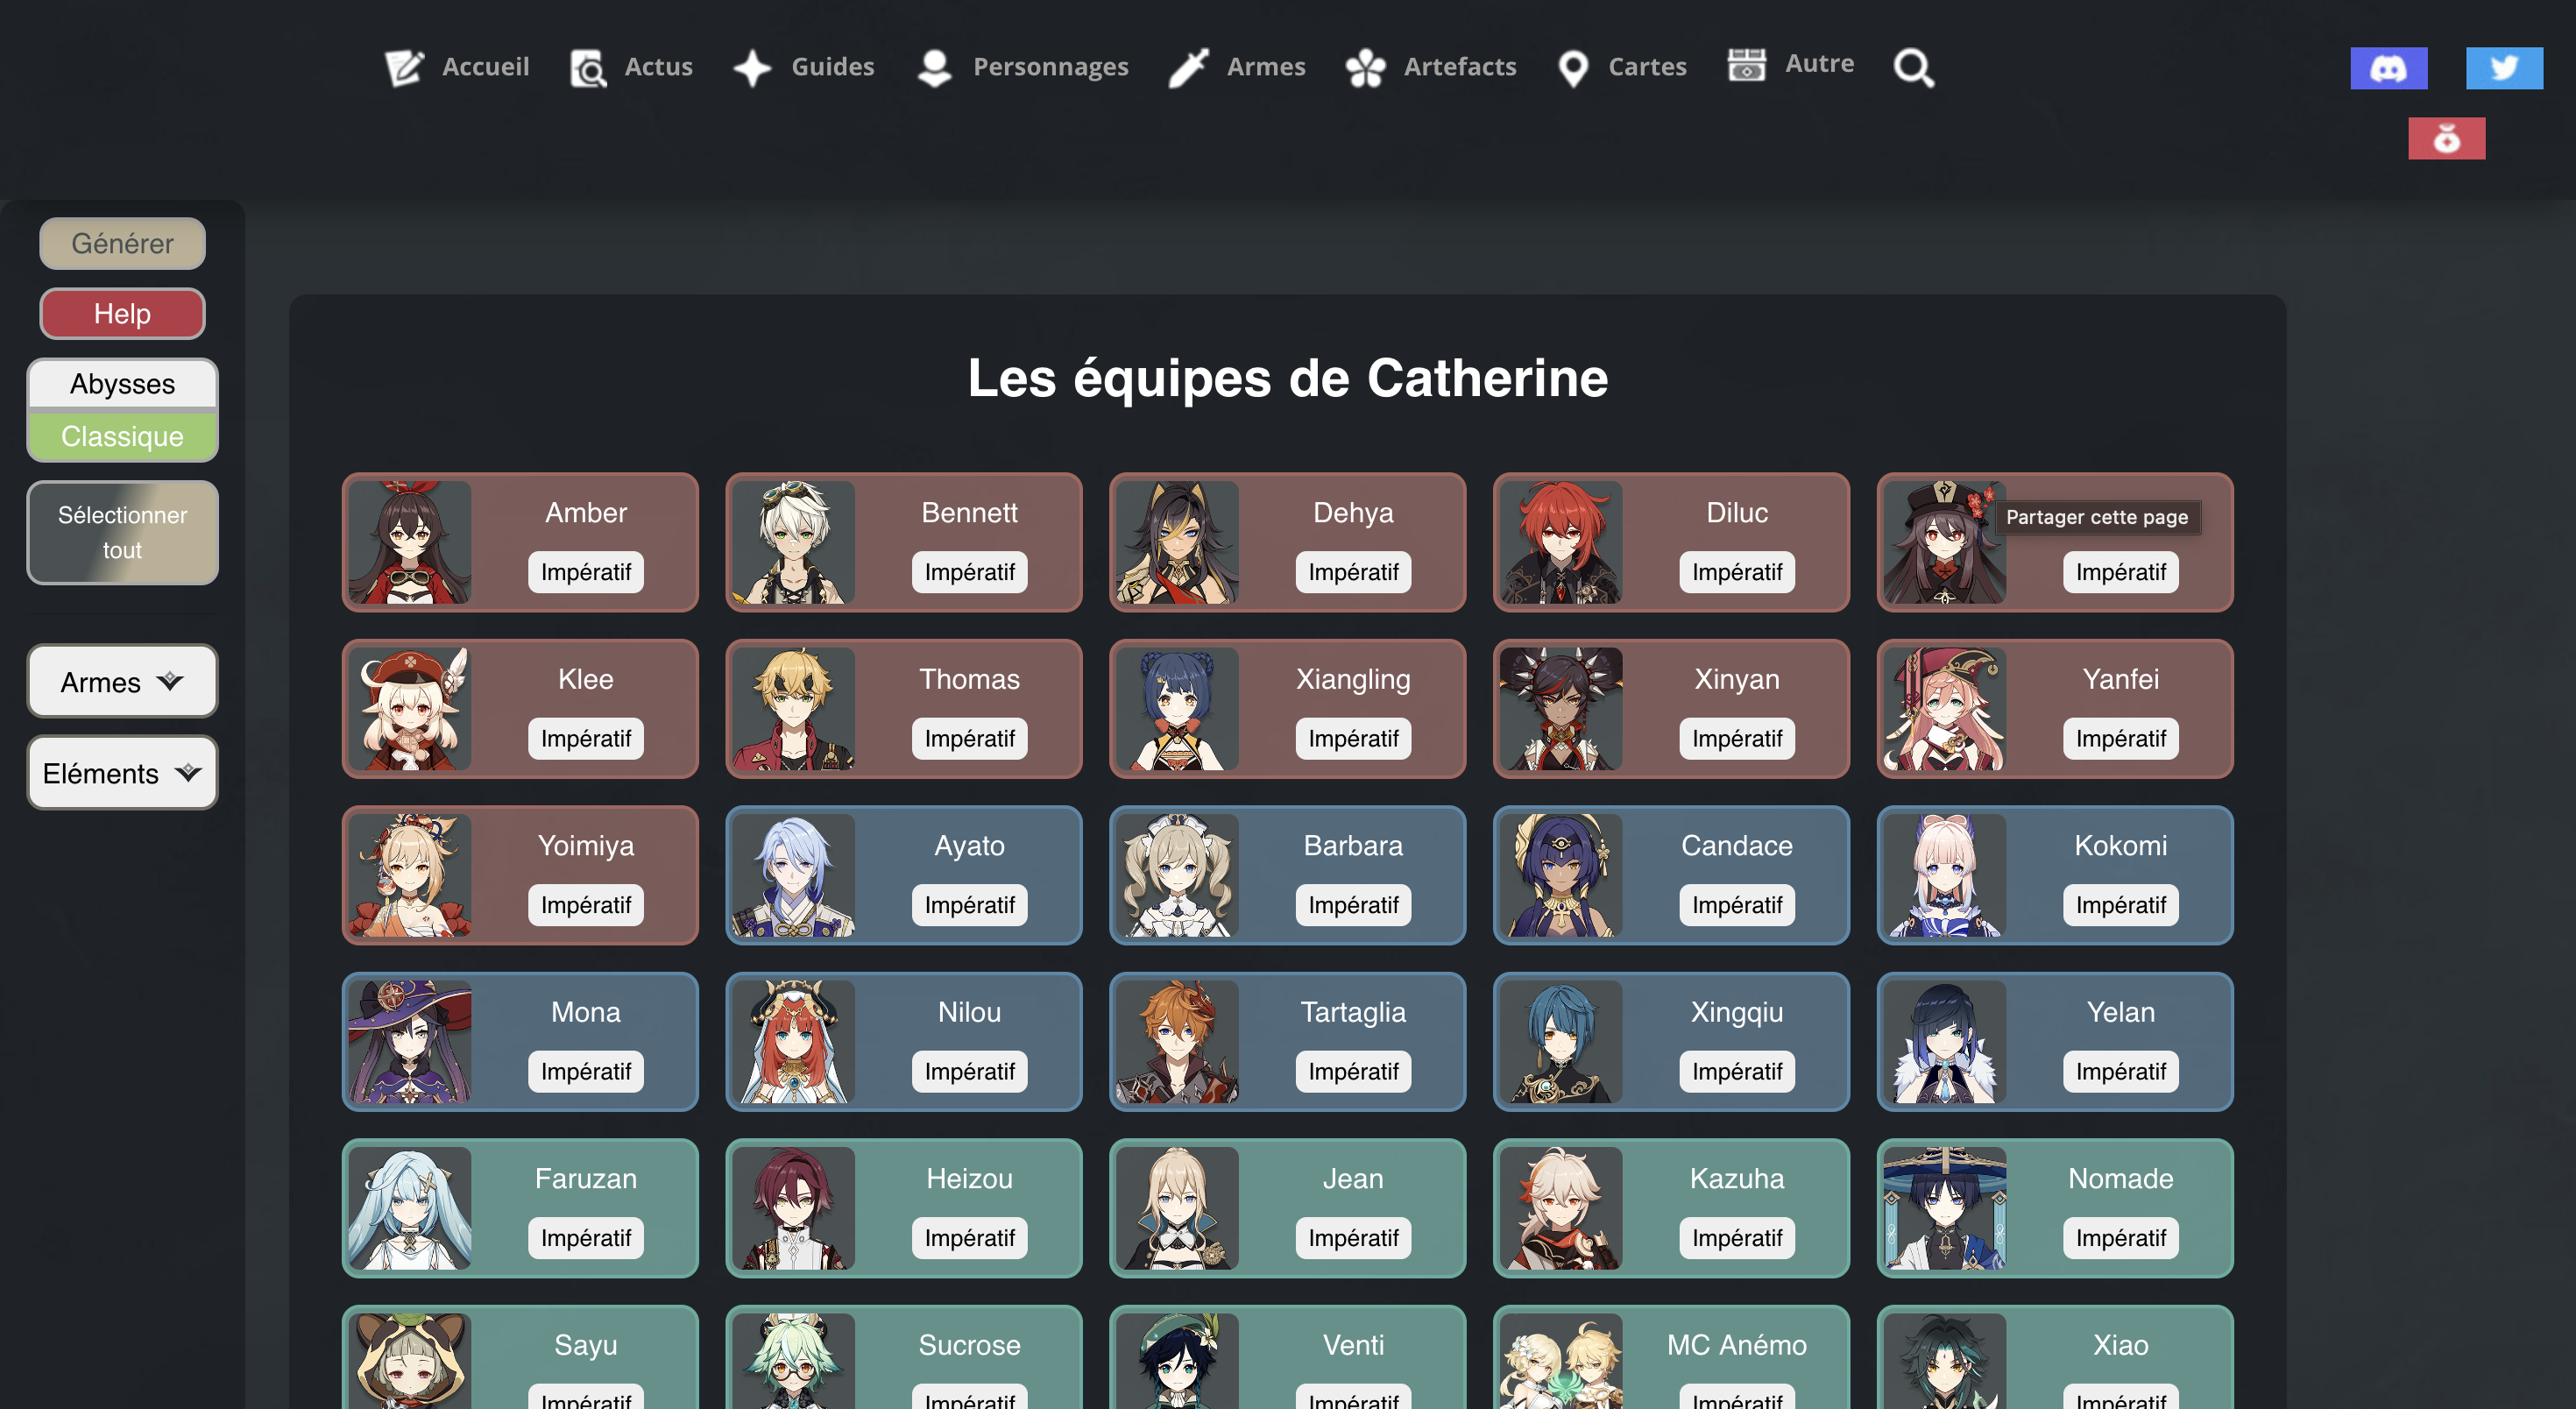Select Nilou's character portrait
The width and height of the screenshot is (2576, 1409).
click(x=794, y=1042)
